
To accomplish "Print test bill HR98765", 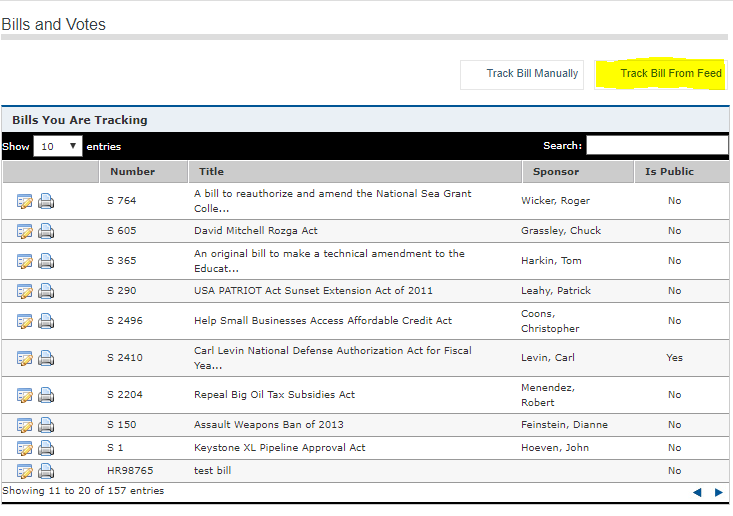I will point(46,471).
